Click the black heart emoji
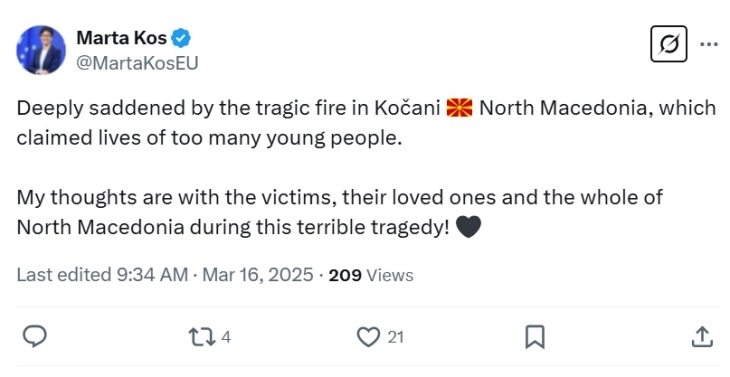The height and width of the screenshot is (377, 730). (x=468, y=227)
